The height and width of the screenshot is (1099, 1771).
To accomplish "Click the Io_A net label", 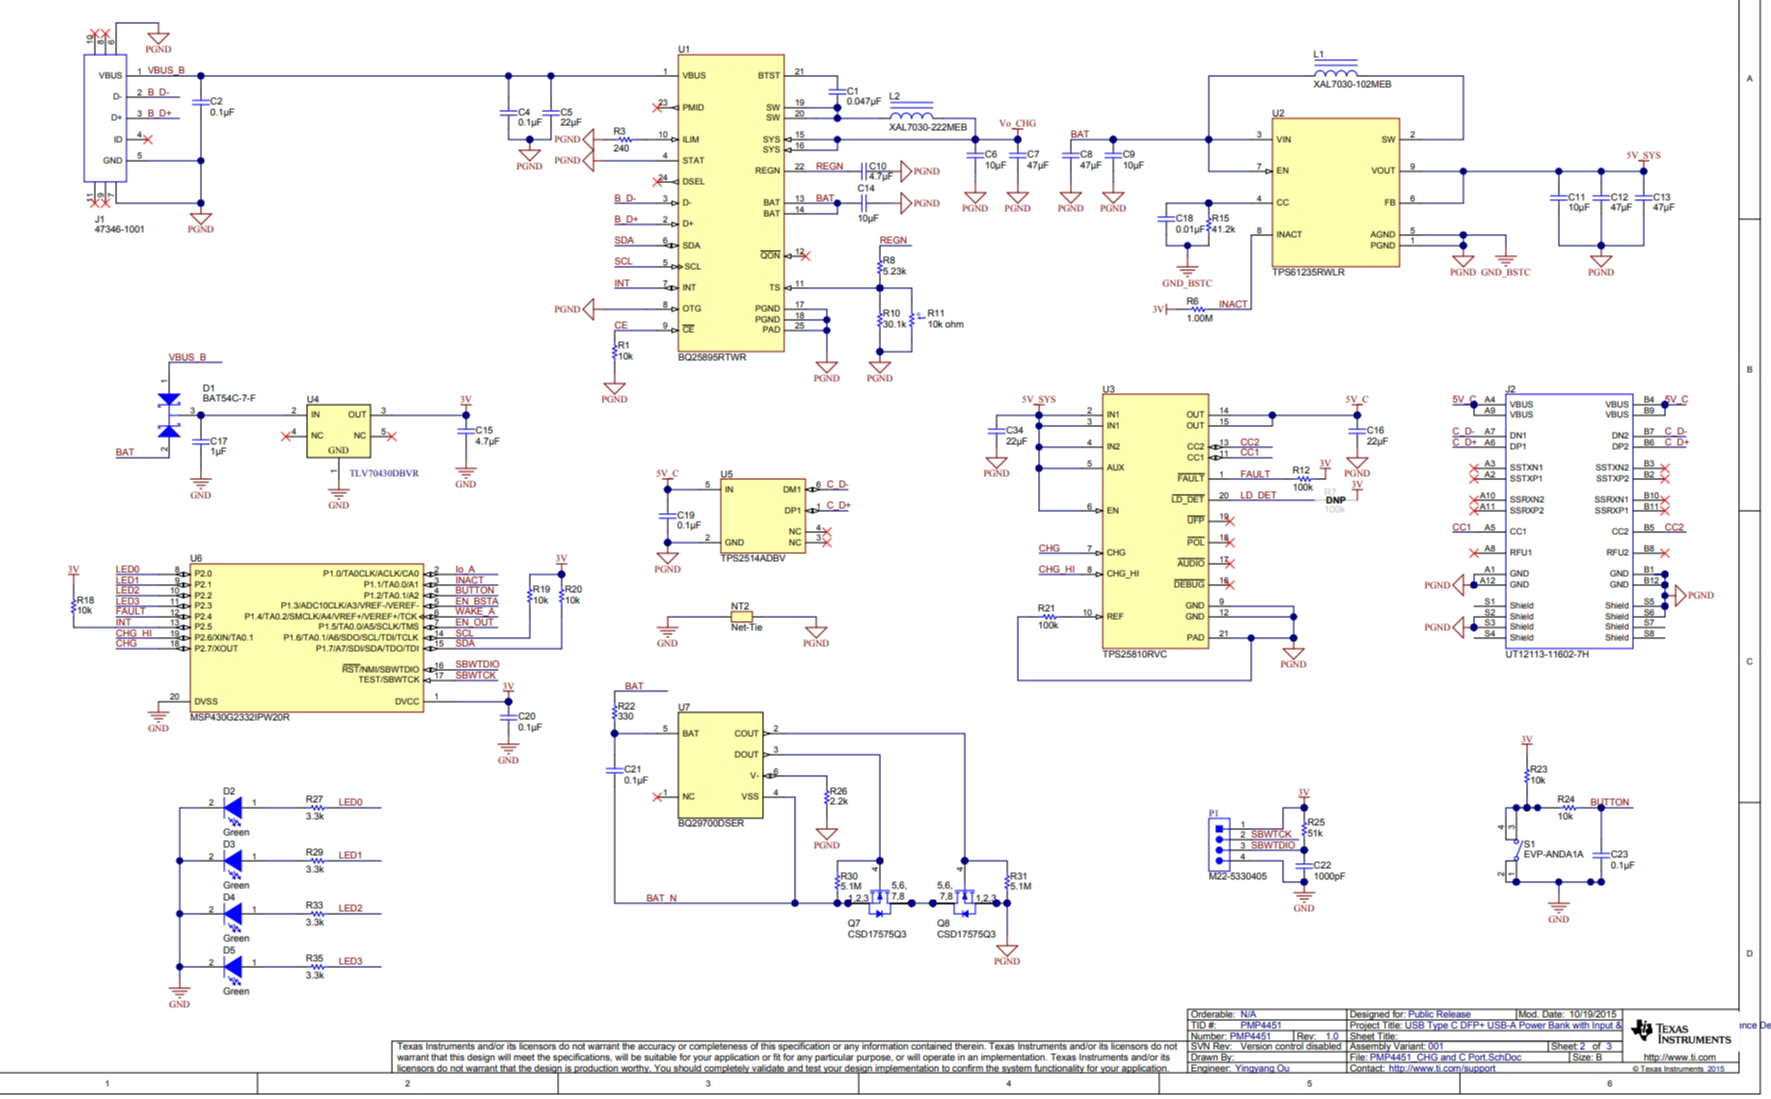I will (x=465, y=570).
